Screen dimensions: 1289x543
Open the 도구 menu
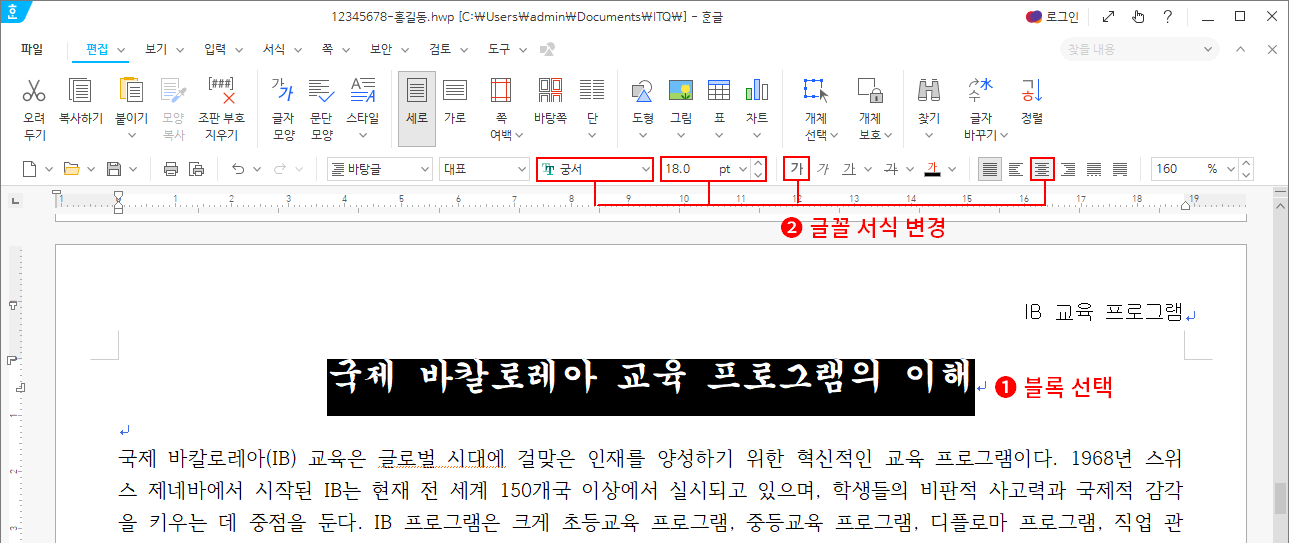pos(499,48)
